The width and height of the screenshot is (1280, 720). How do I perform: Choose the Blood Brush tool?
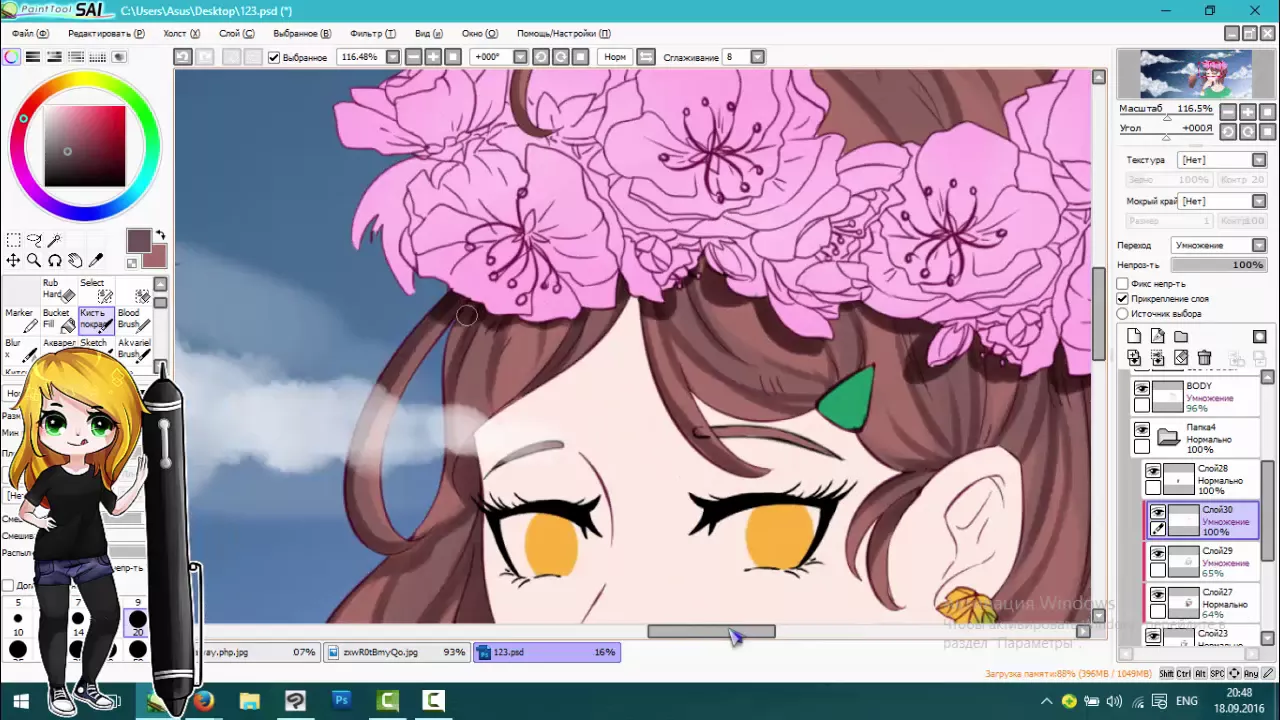134,319
